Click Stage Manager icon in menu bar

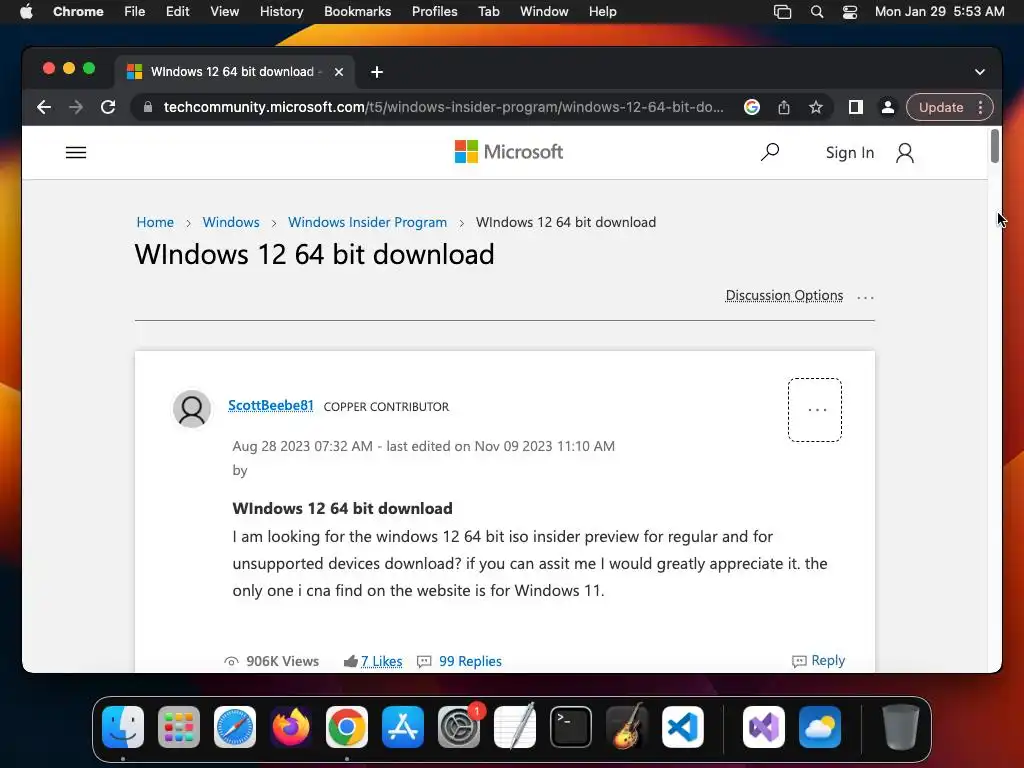point(782,12)
